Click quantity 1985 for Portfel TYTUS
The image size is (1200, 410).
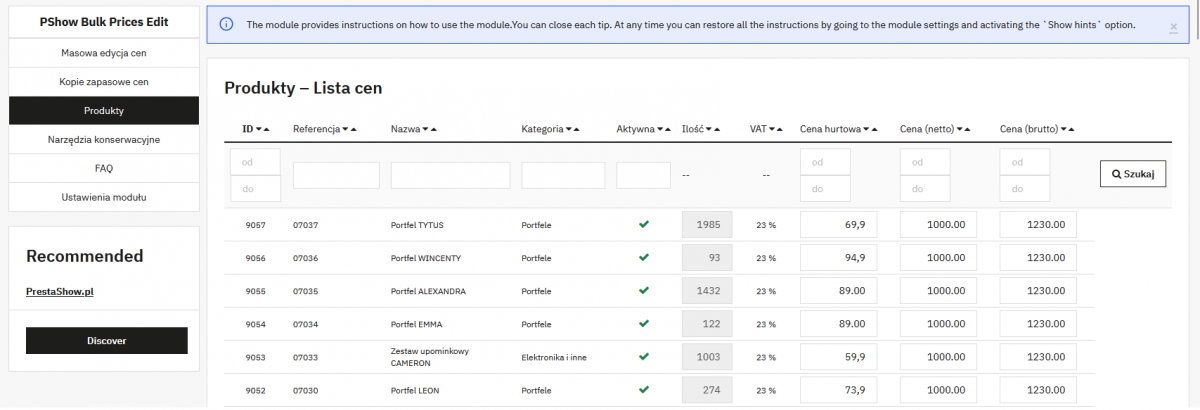pyautogui.click(x=707, y=224)
